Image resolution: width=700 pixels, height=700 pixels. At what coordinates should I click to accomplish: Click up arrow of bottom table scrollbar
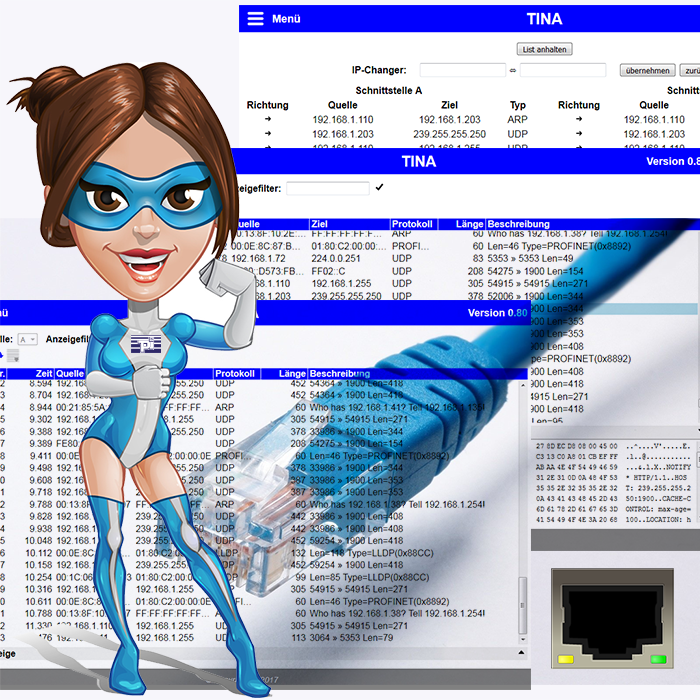pos(523,385)
